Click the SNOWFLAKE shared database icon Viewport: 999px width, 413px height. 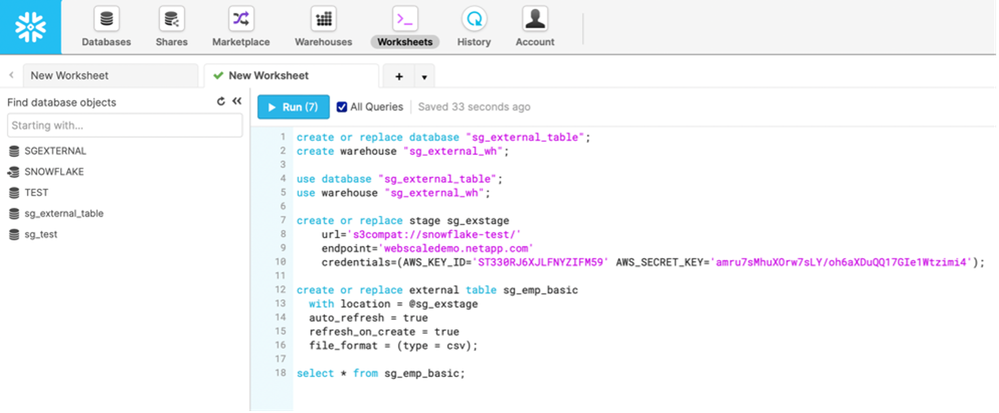click(x=13, y=172)
